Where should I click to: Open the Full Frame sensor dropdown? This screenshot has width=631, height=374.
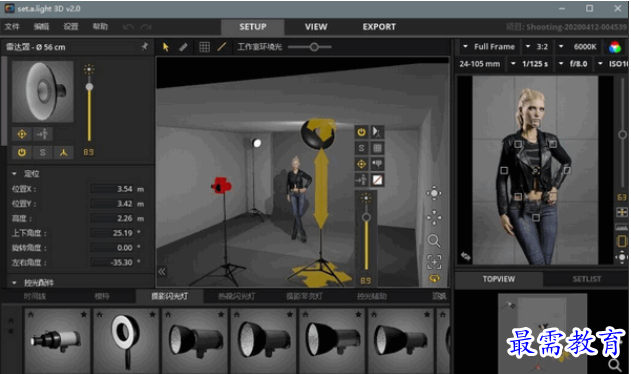[489, 47]
